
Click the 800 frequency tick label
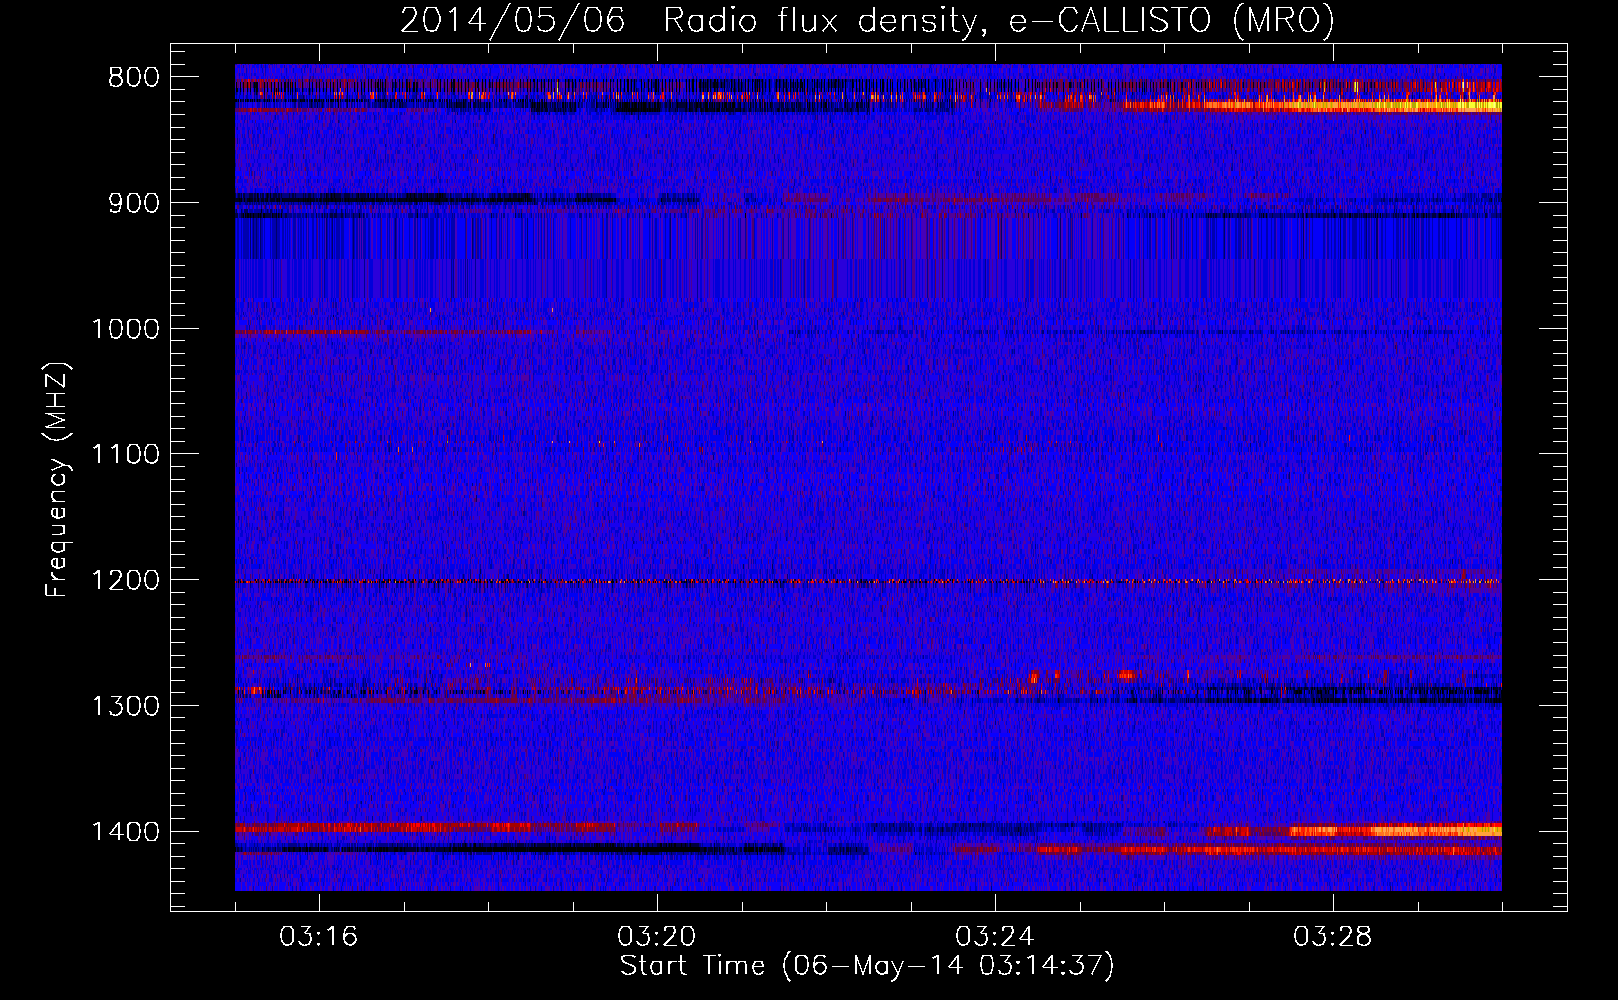pyautogui.click(x=135, y=78)
